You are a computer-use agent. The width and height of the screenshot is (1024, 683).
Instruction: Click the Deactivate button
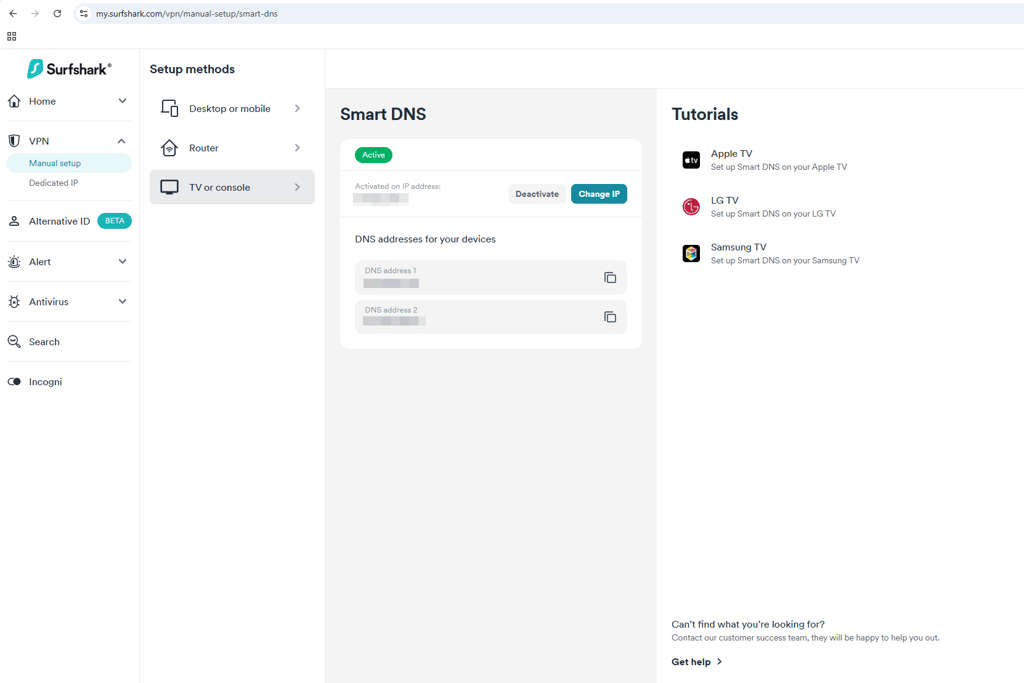(x=537, y=194)
